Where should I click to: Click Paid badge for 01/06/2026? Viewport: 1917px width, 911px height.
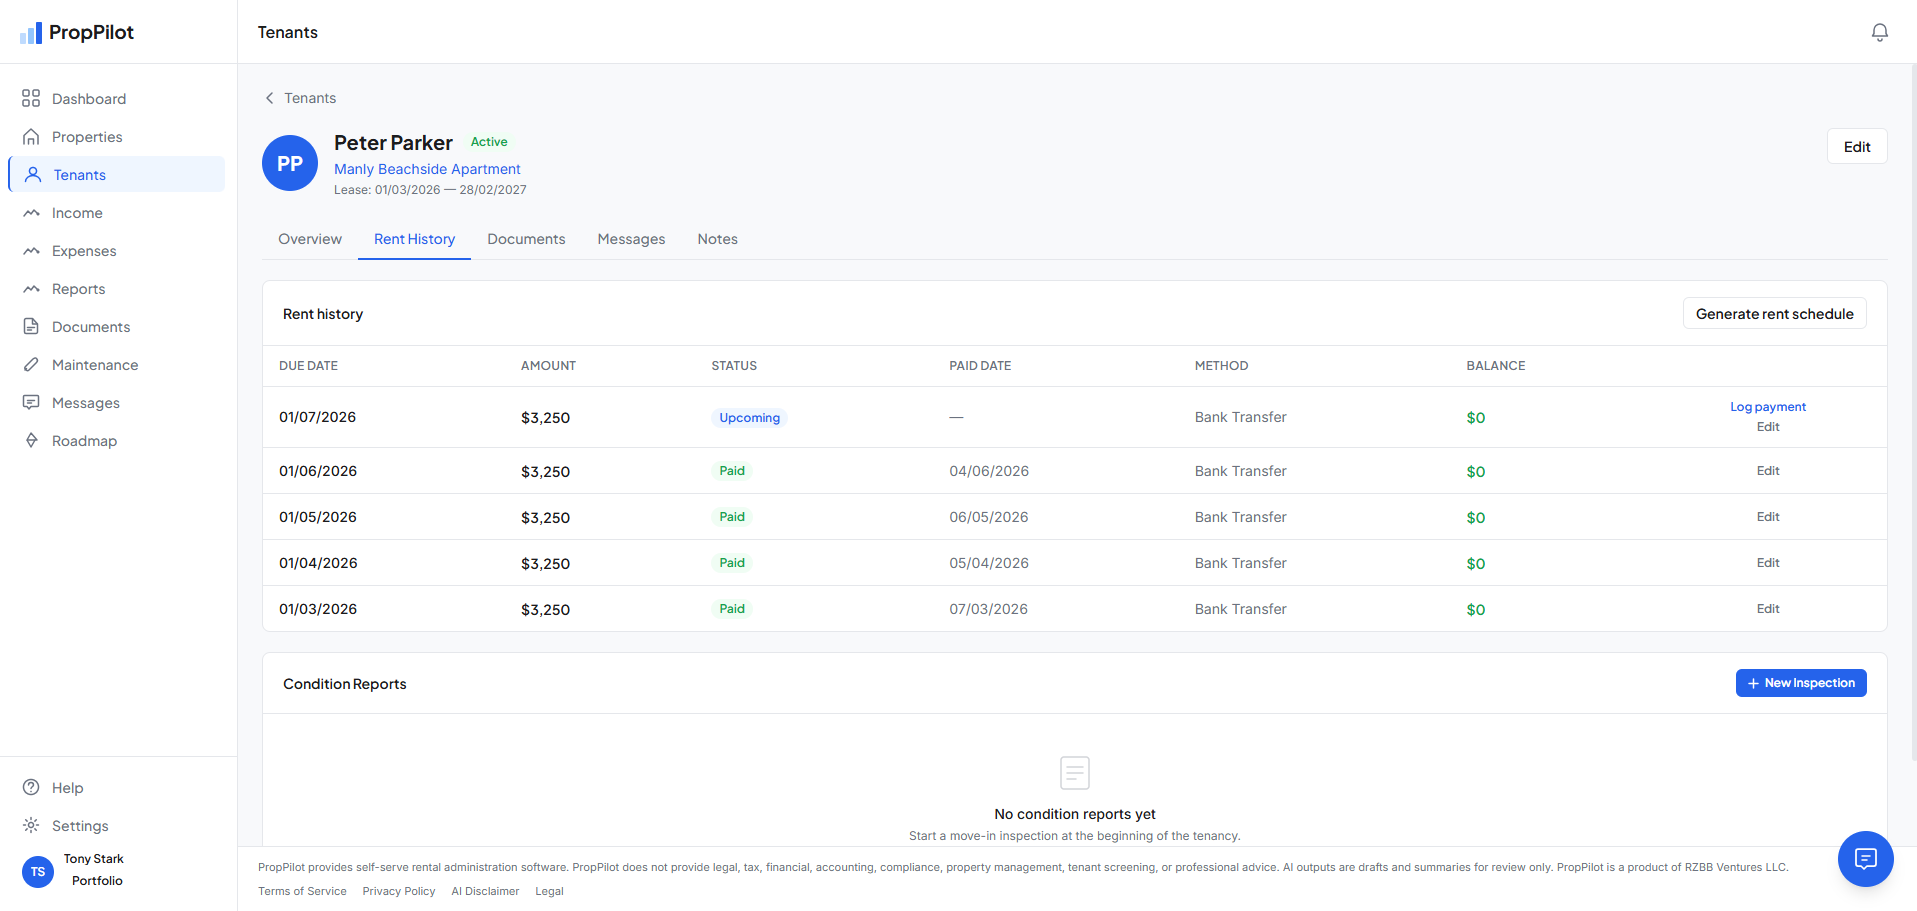pyautogui.click(x=732, y=471)
